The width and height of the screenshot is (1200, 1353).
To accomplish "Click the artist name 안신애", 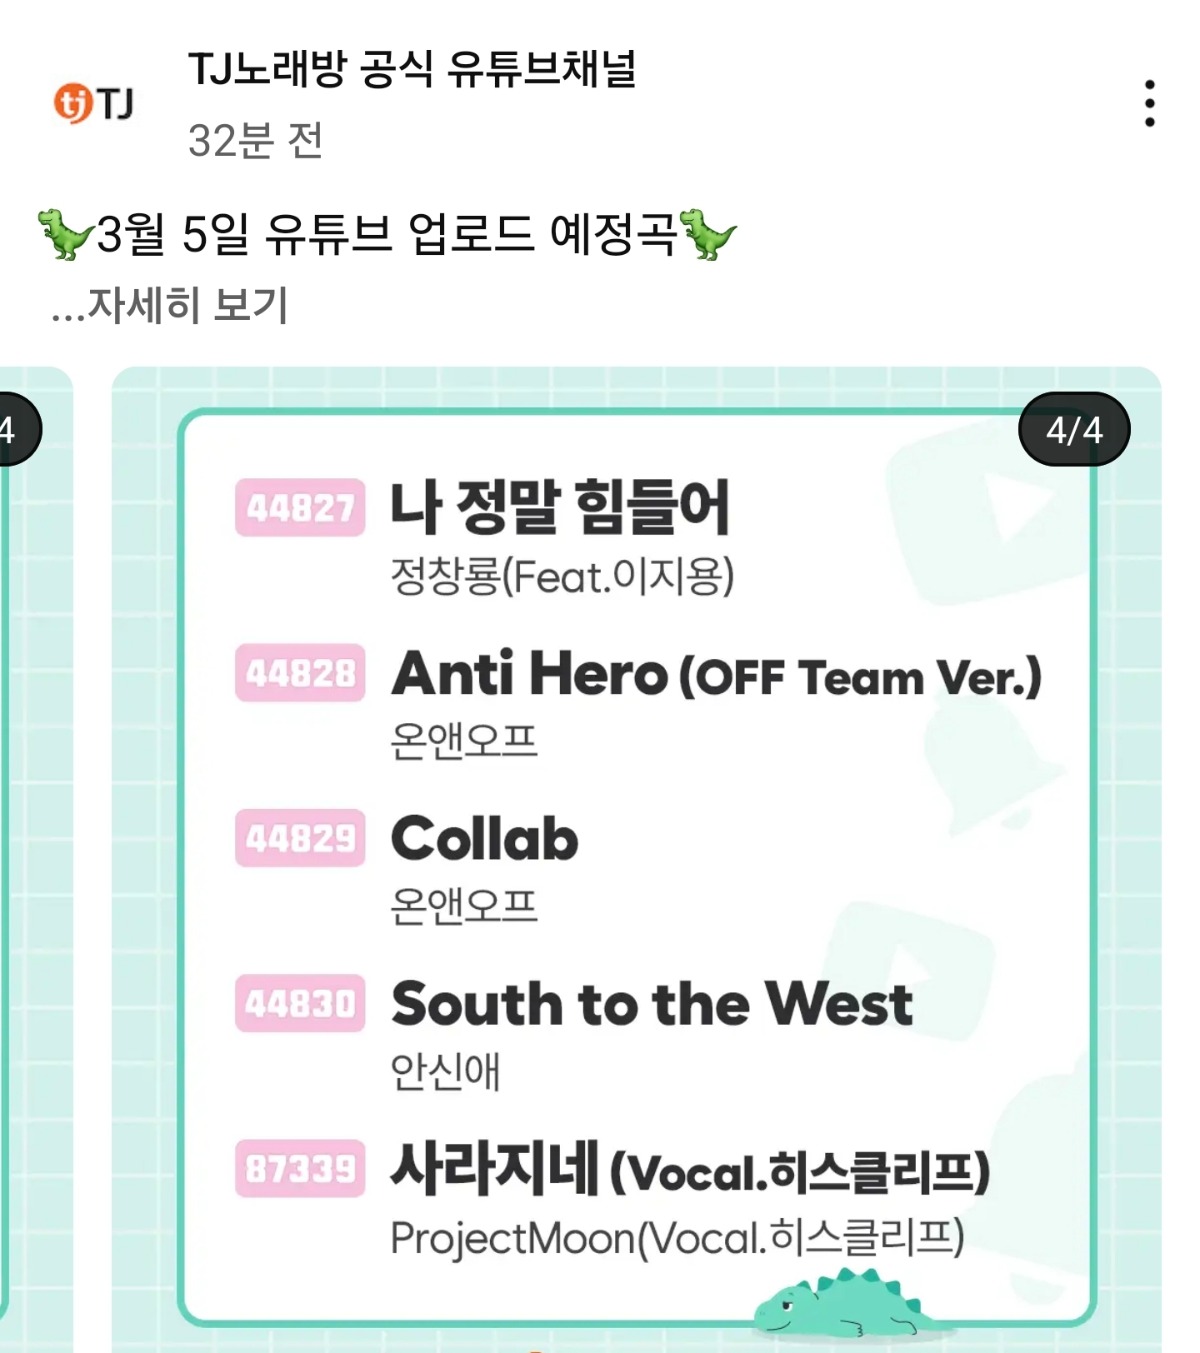I will point(445,1071).
